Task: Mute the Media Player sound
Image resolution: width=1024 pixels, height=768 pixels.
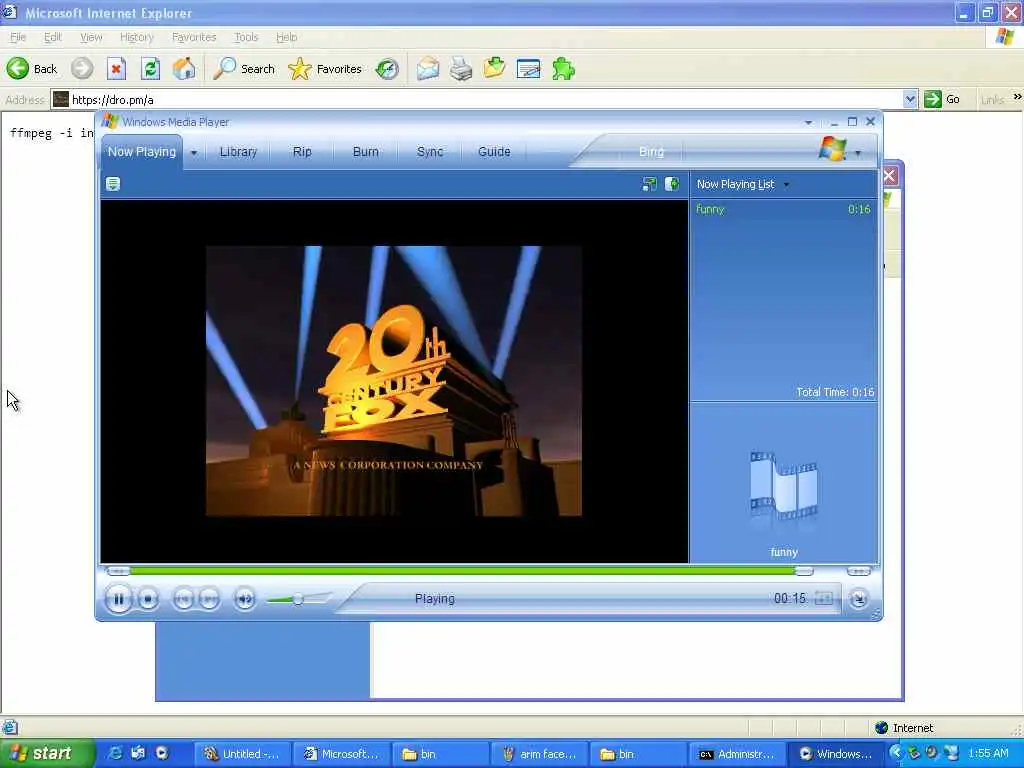Action: [x=245, y=599]
